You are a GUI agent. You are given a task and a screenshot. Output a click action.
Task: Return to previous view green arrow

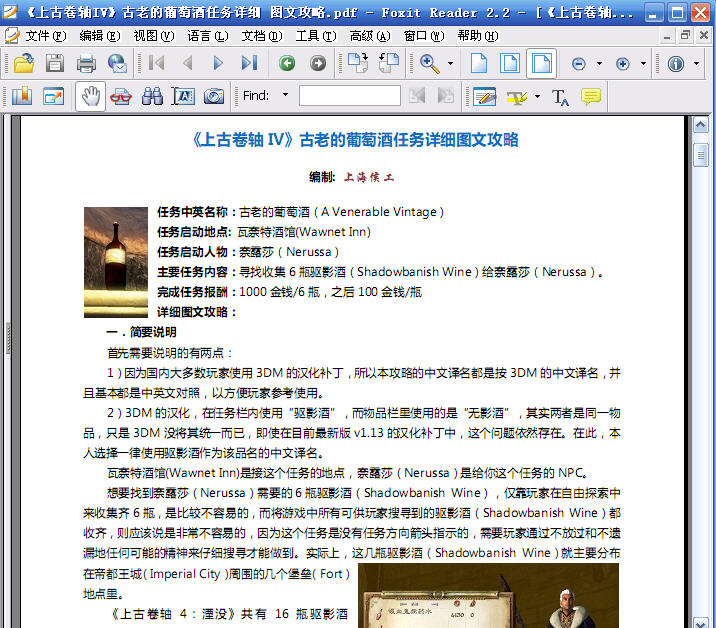[x=287, y=63]
